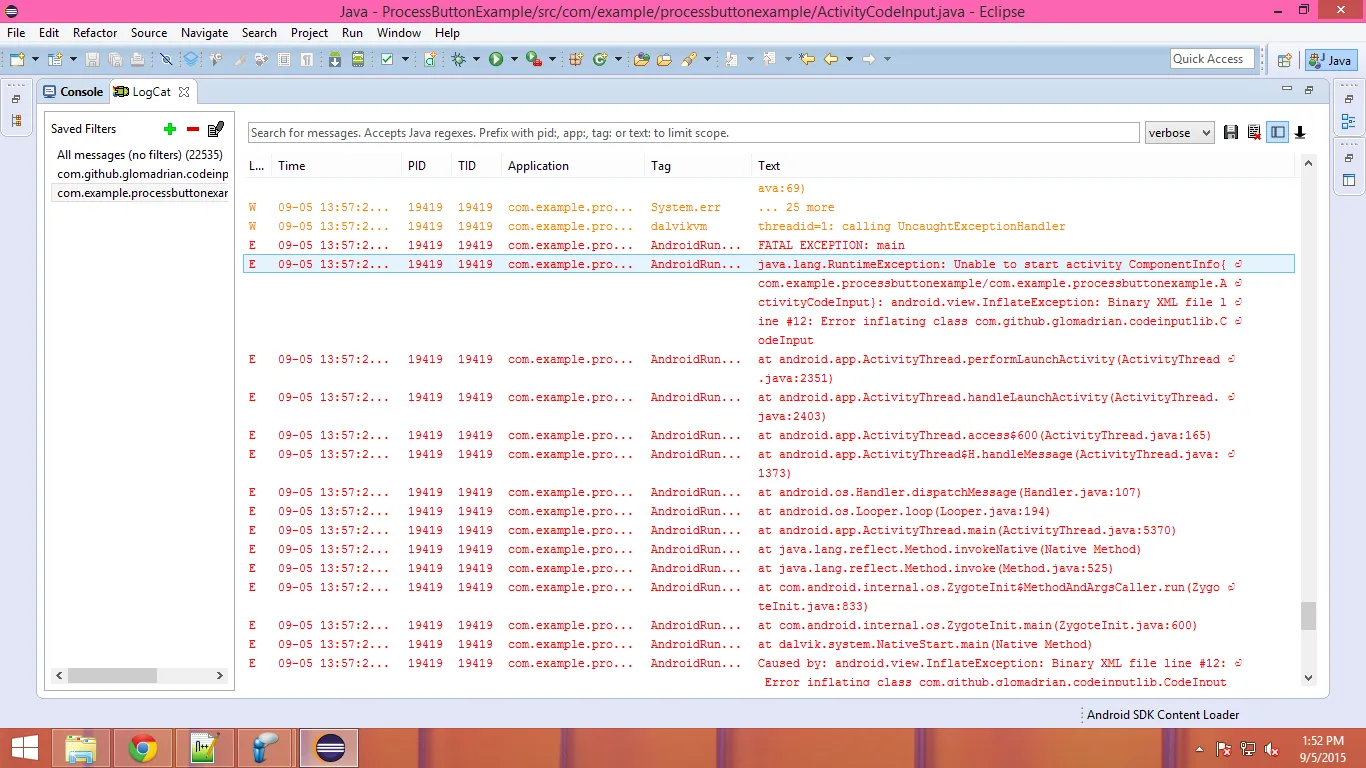1366x768 pixels.
Task: Add a new LogCat filter
Action: pos(170,129)
